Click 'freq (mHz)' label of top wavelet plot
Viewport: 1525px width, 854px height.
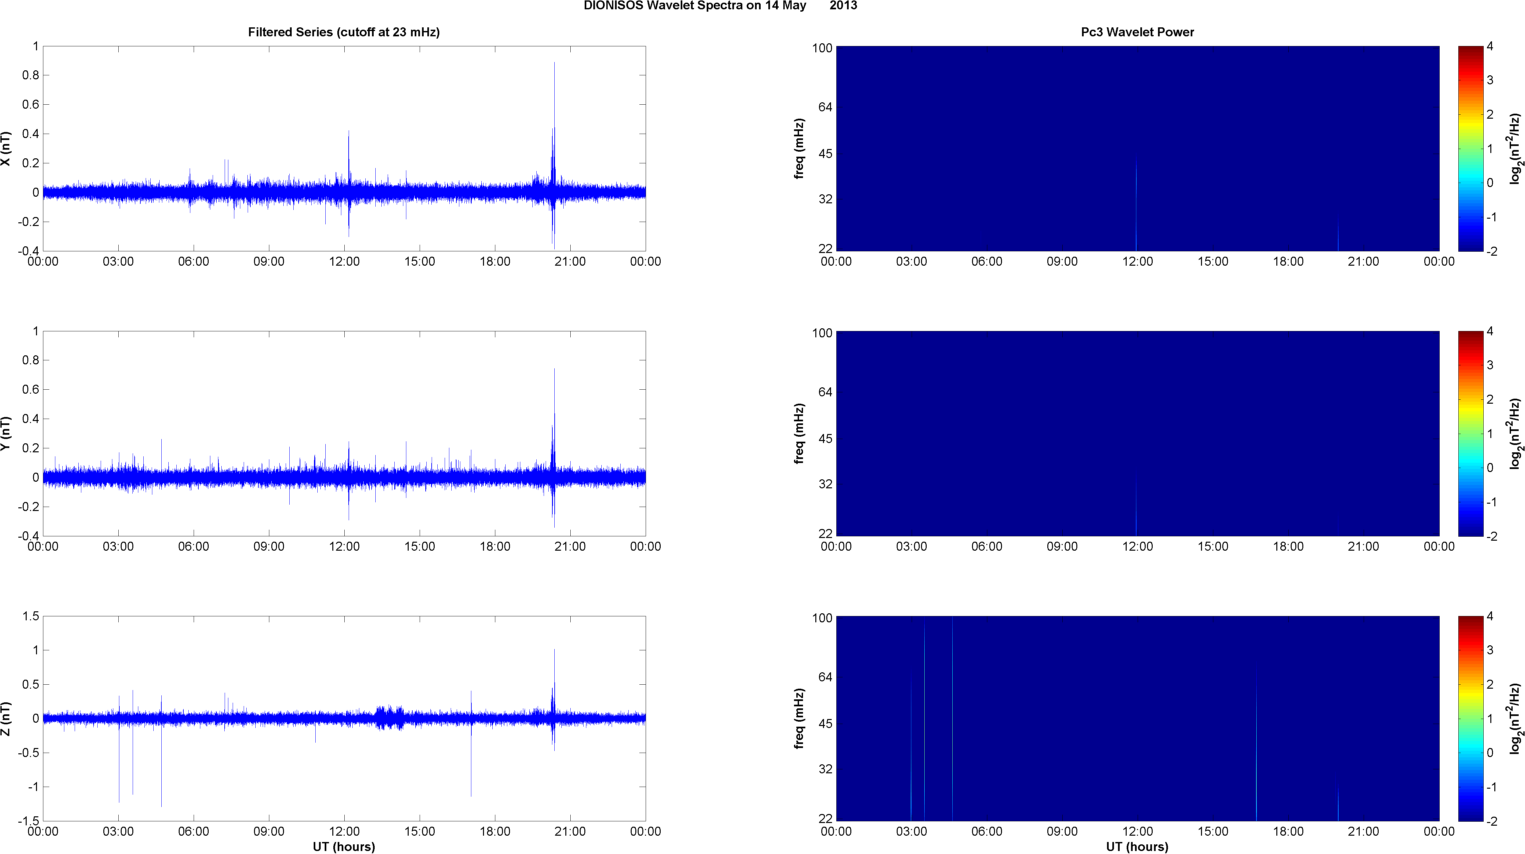tap(799, 149)
